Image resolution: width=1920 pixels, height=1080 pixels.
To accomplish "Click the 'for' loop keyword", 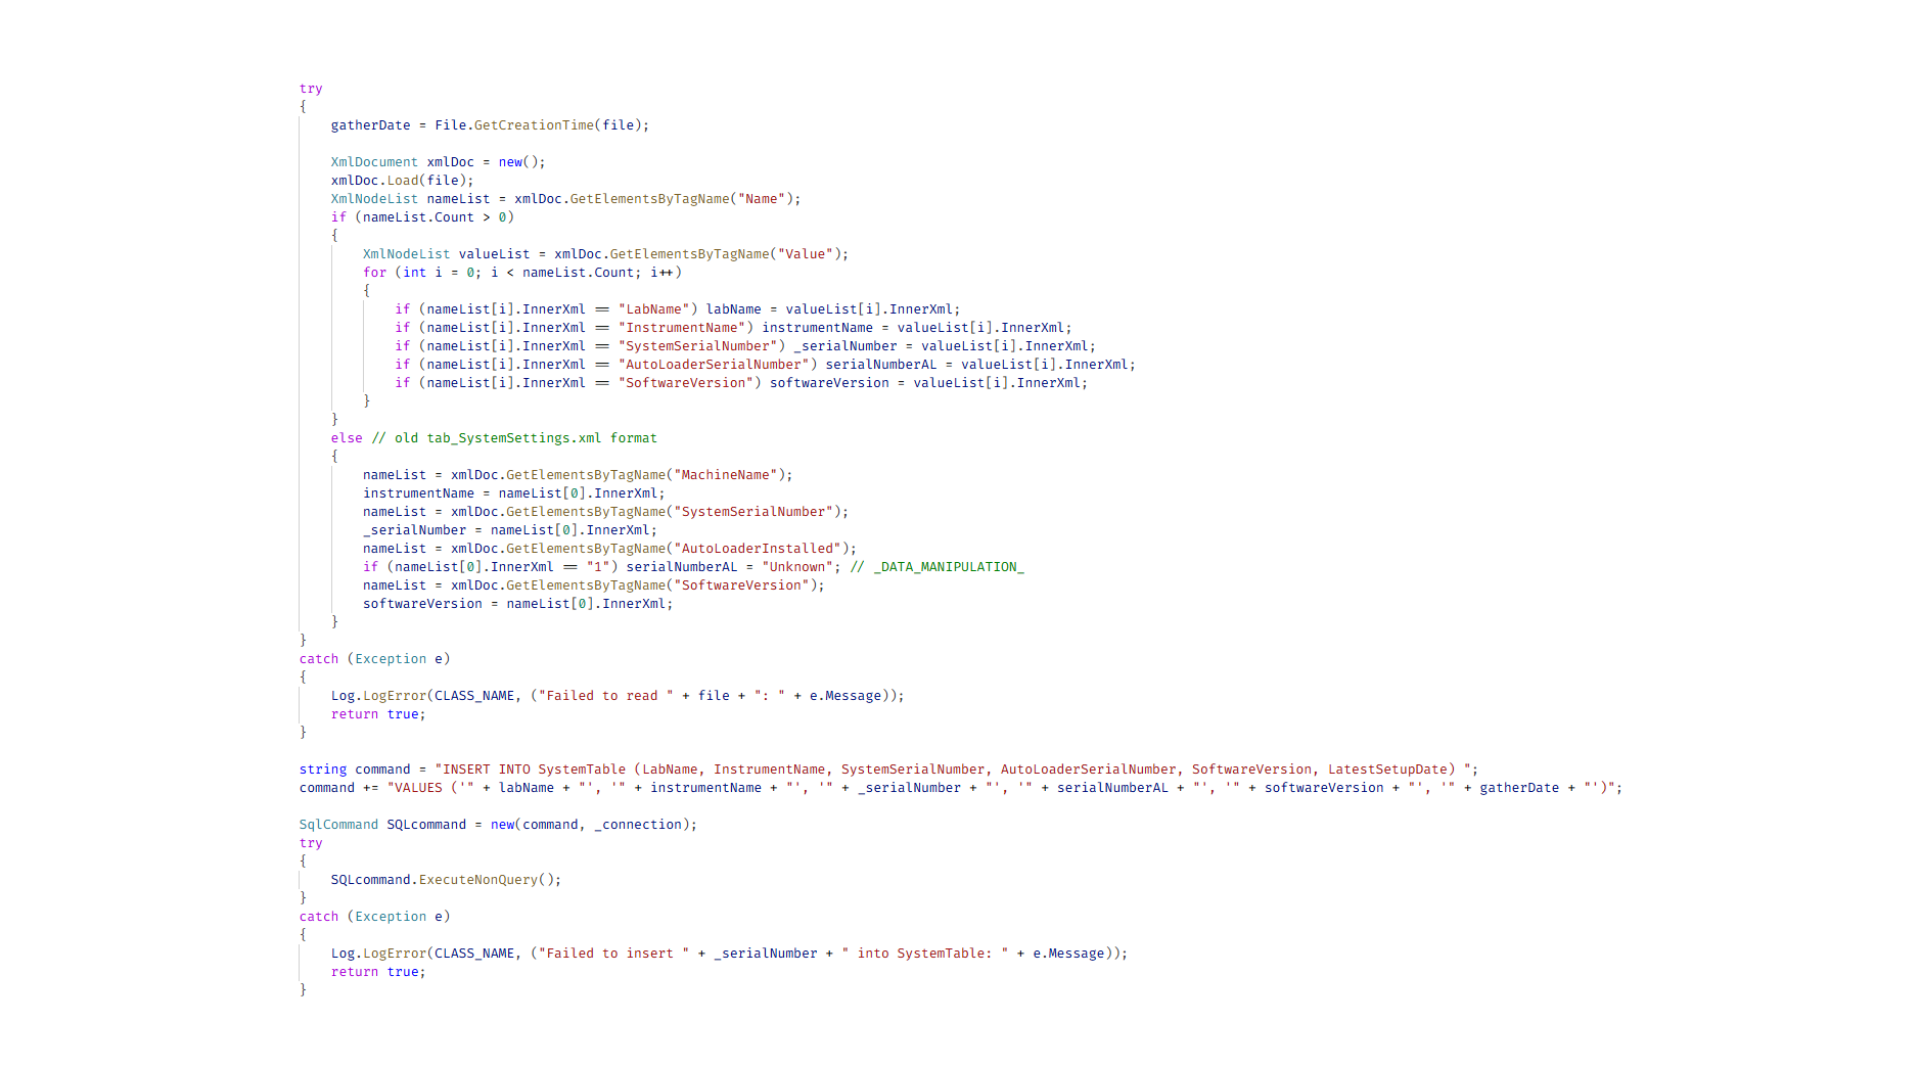I will tap(374, 272).
